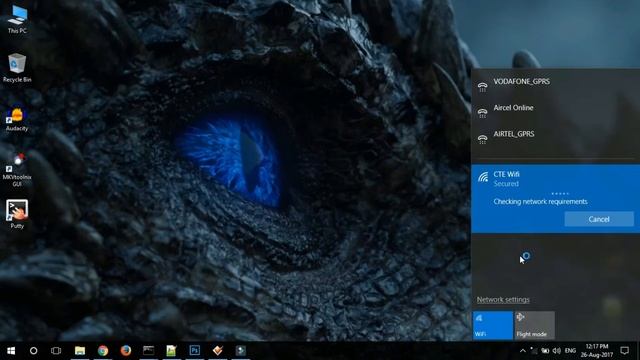Open File Explorer from taskbar
This screenshot has height=360, width=640.
80,351
